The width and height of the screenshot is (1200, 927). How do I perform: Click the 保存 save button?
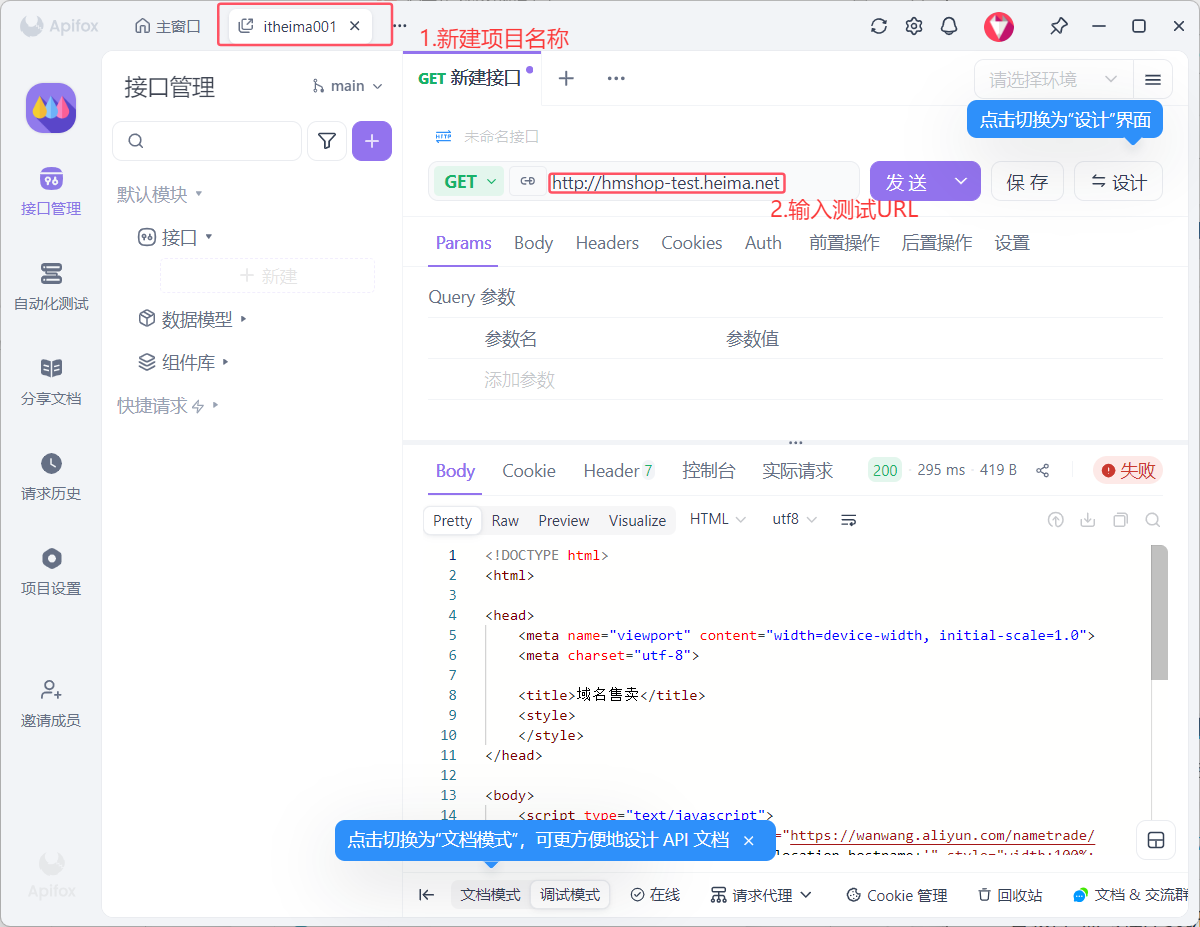[x=1027, y=181]
